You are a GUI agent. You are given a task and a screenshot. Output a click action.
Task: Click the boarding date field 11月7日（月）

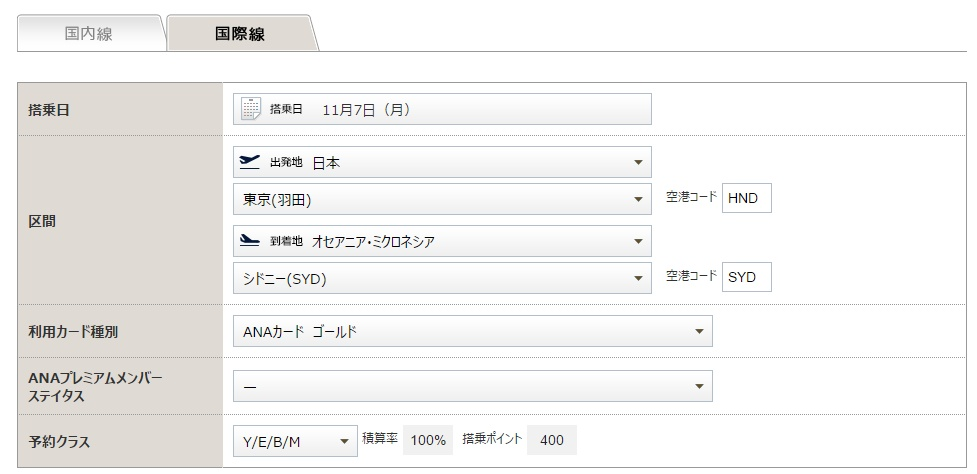pos(442,109)
